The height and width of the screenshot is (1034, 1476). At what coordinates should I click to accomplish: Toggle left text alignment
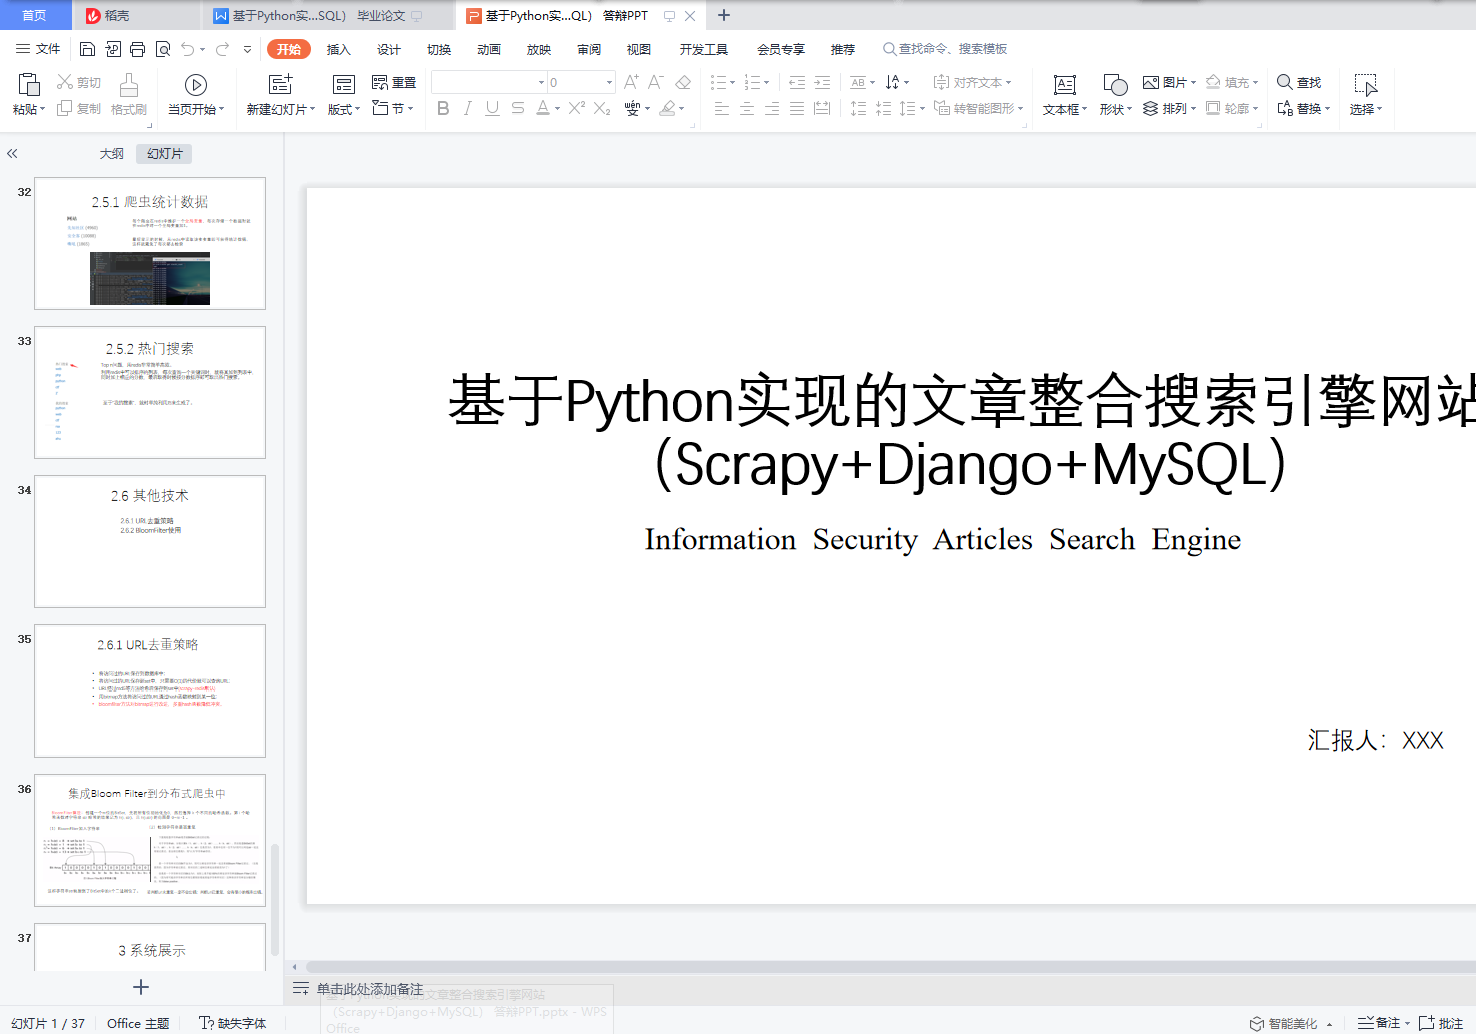coord(722,108)
